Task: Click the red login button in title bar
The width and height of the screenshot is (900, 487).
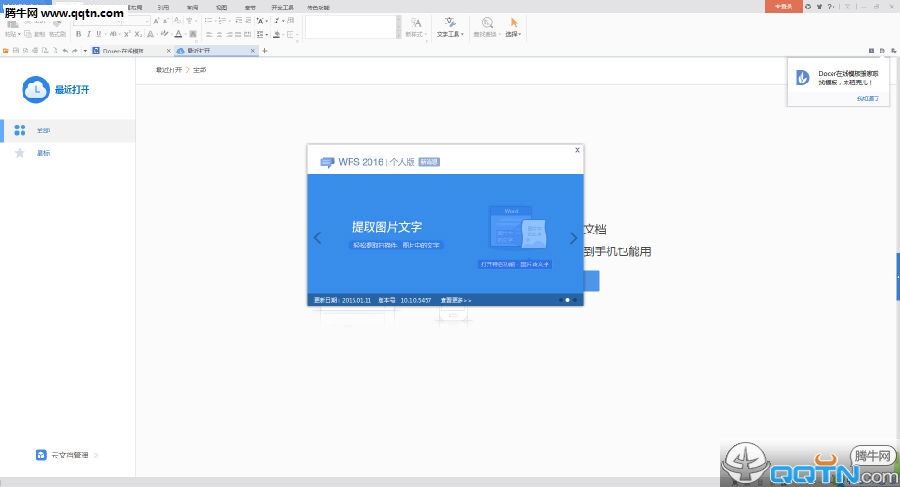Action: coord(784,6)
